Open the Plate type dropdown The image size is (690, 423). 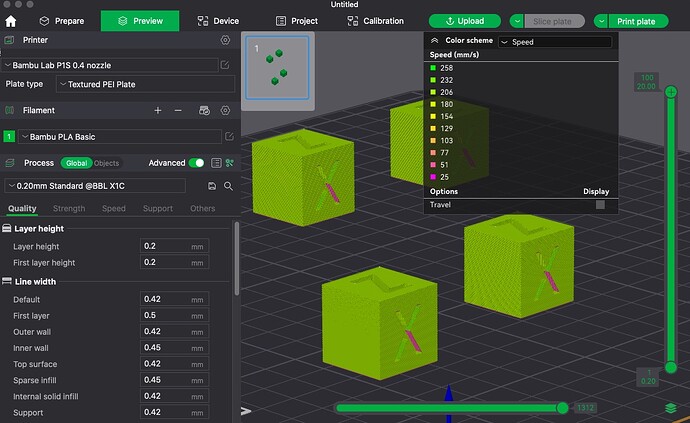coord(145,84)
